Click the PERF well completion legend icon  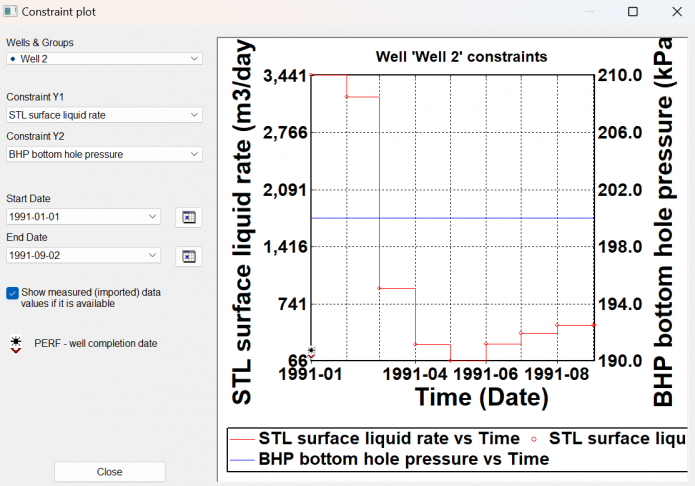tap(15, 344)
